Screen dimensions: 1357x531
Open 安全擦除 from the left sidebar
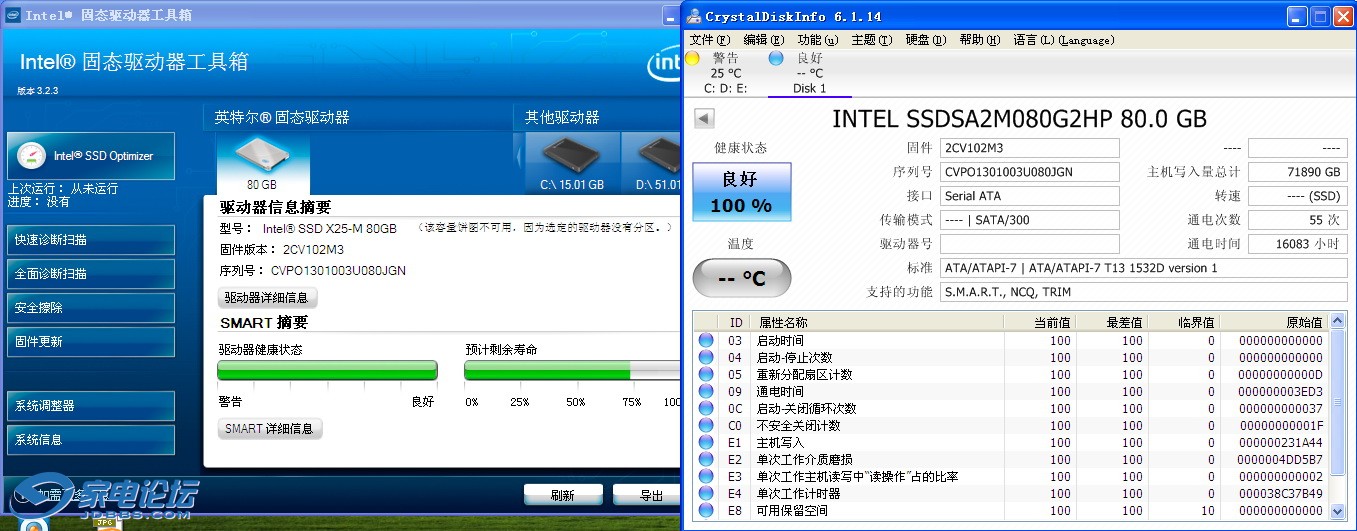[x=90, y=308]
